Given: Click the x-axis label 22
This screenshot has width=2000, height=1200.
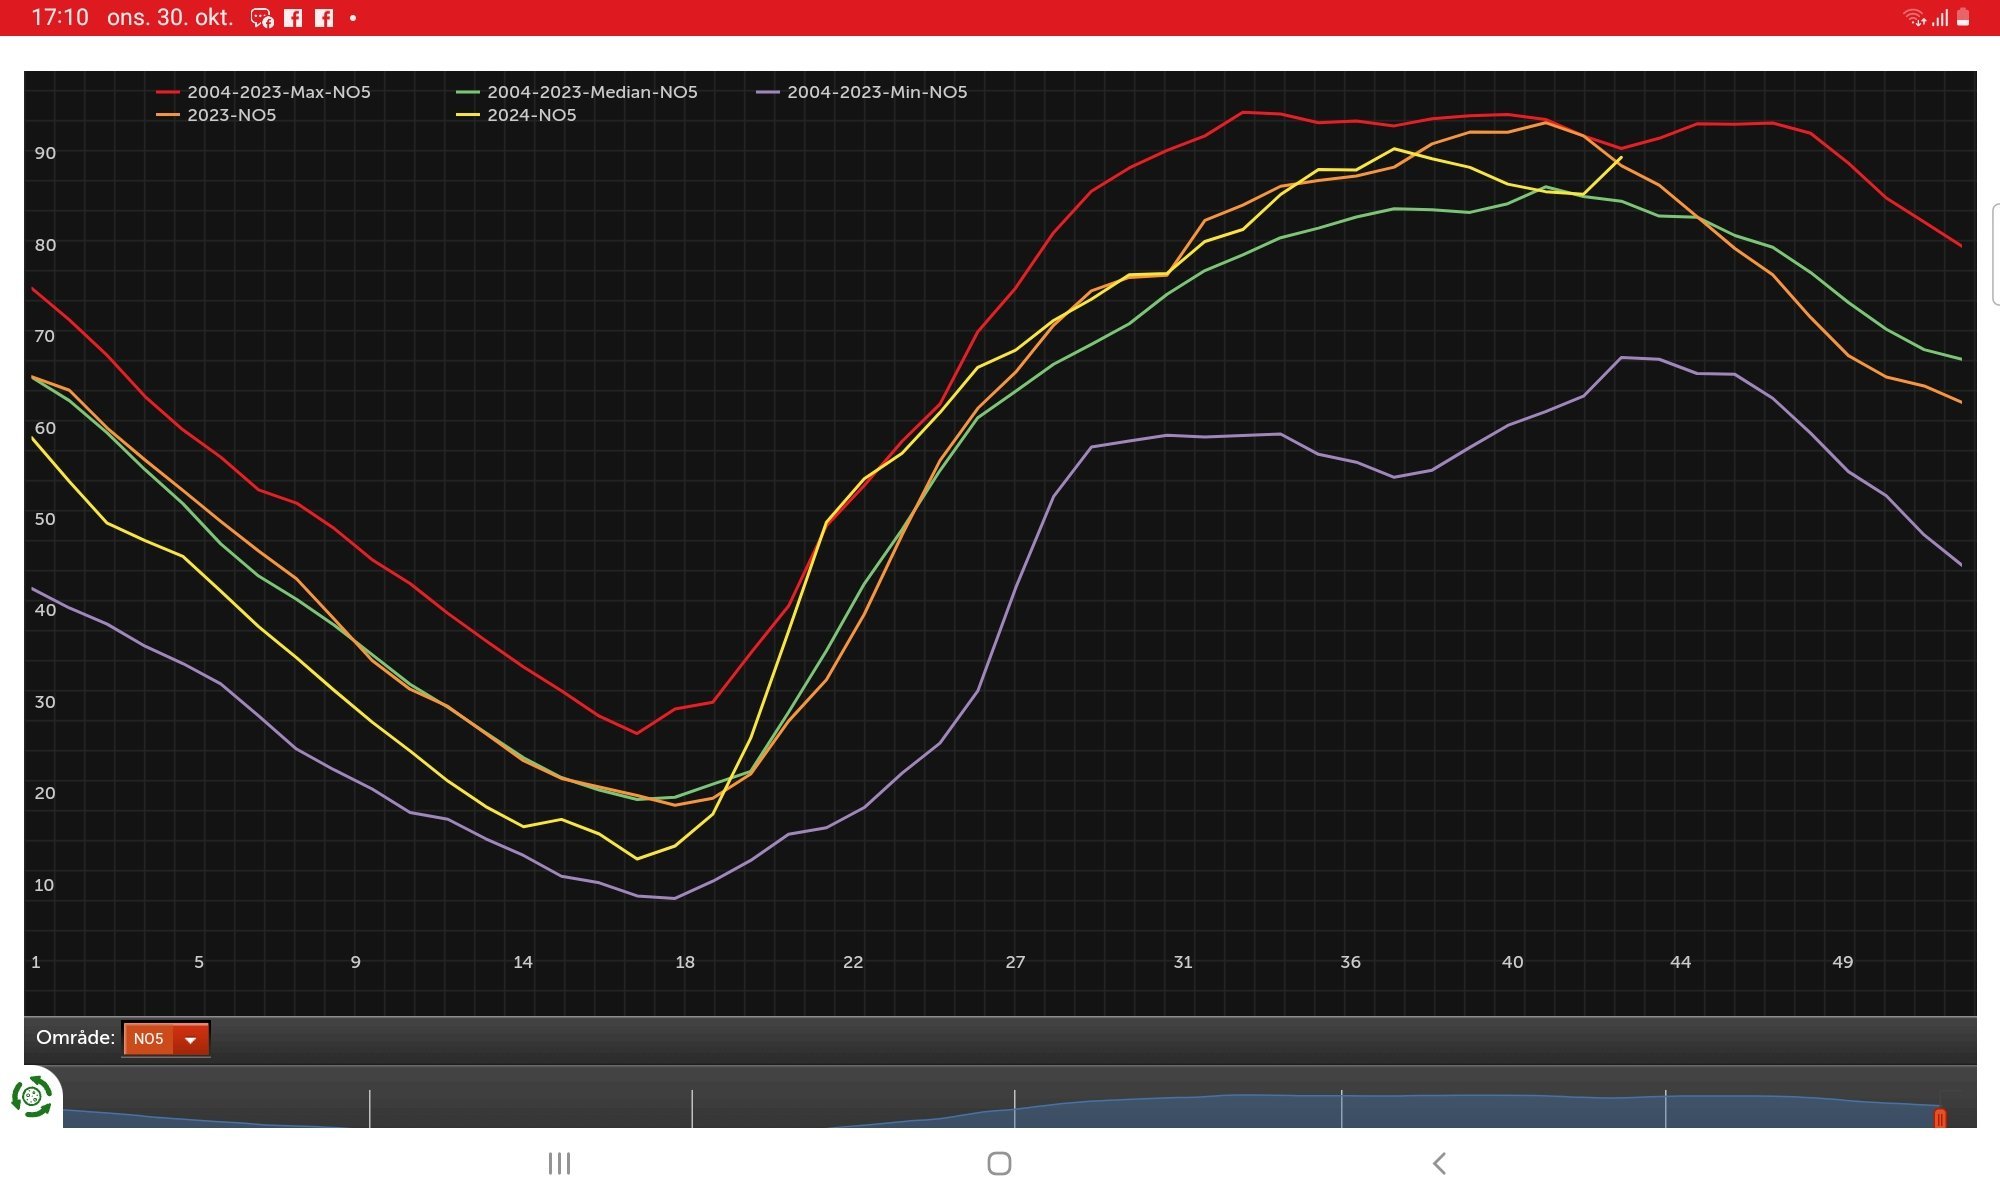Looking at the screenshot, I should [853, 962].
